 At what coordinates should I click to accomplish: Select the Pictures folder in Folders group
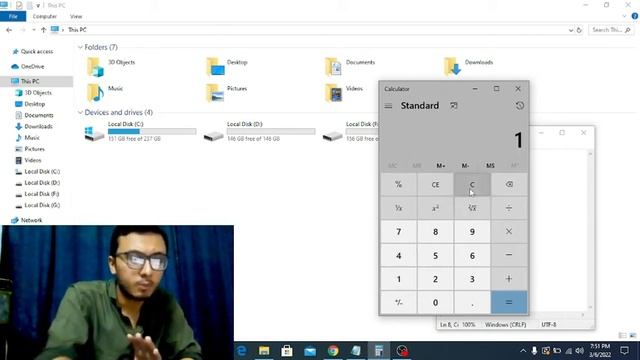[227, 93]
